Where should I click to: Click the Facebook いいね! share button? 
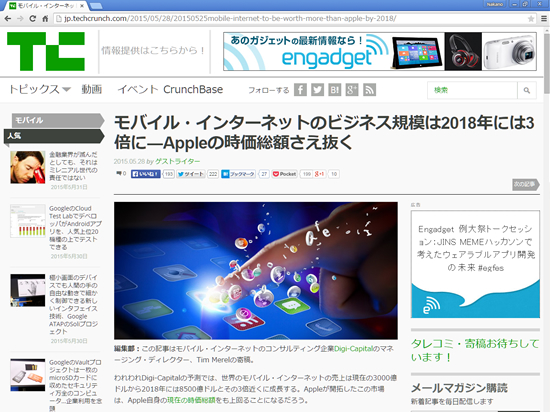(146, 174)
